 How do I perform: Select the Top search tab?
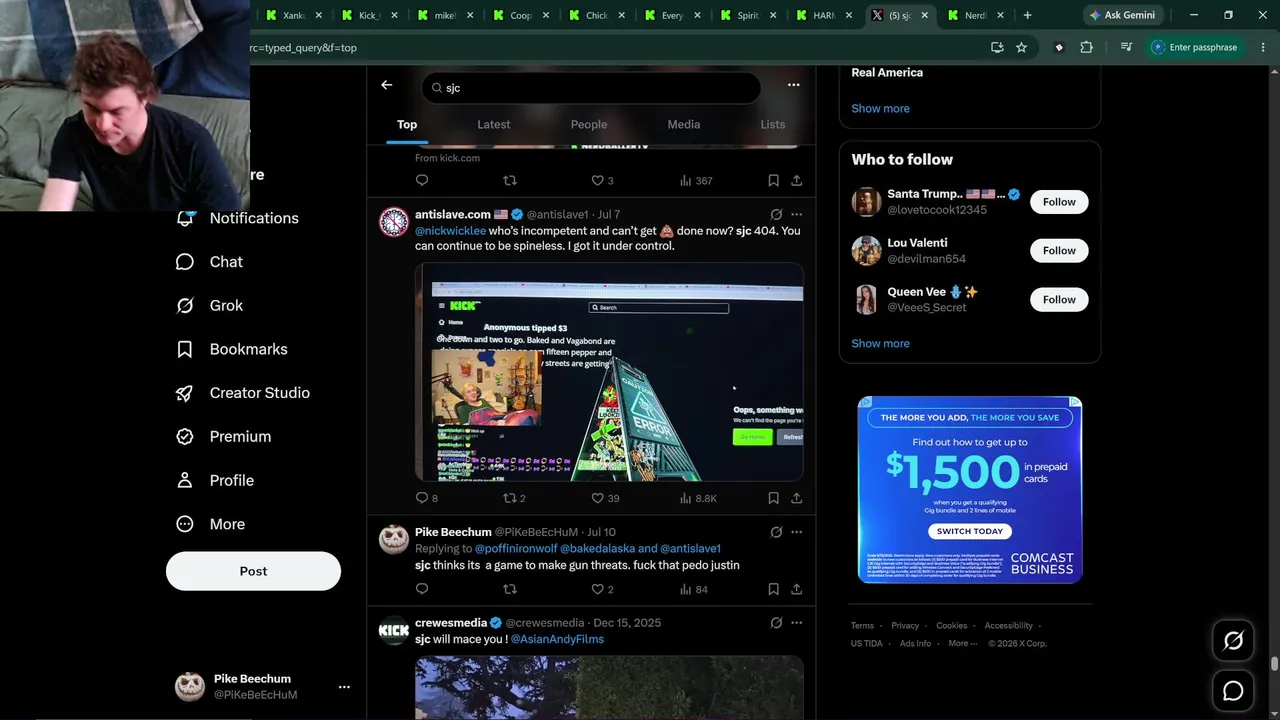407,125
